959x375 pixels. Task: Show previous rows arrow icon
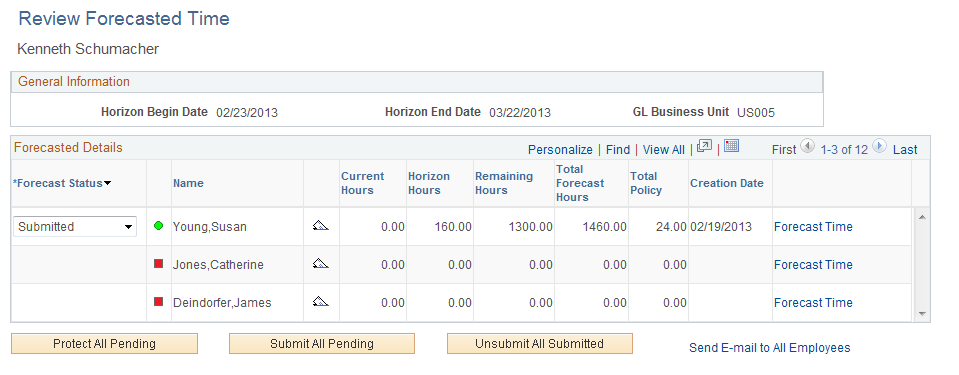(807, 146)
